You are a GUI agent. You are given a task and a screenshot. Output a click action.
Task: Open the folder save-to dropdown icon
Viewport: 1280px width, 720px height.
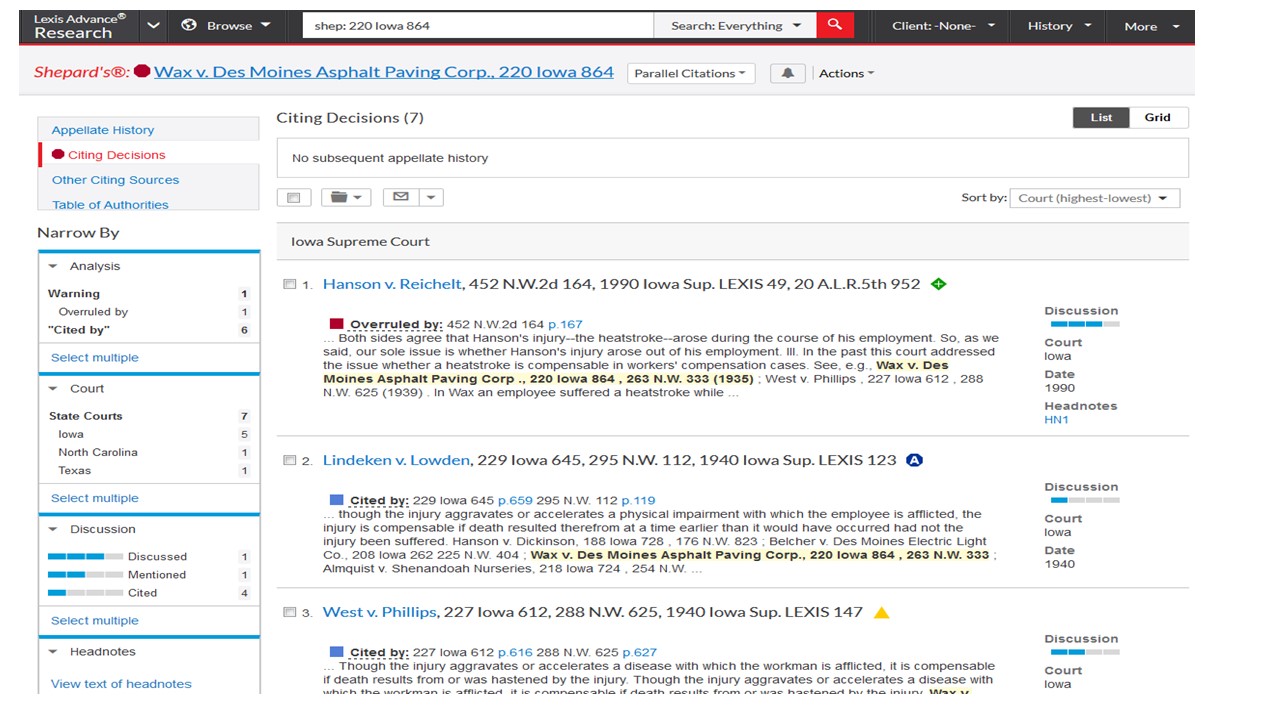coord(346,197)
